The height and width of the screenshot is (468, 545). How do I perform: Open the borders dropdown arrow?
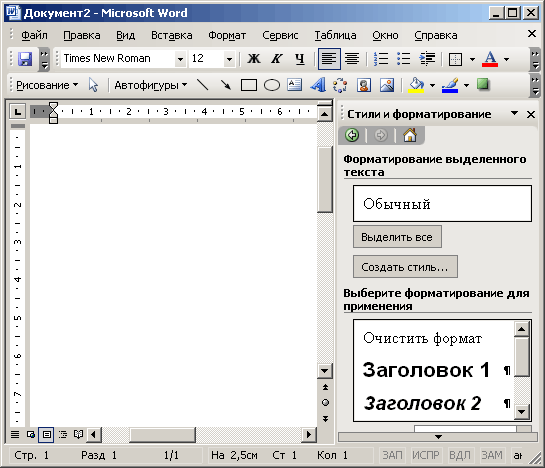click(472, 59)
